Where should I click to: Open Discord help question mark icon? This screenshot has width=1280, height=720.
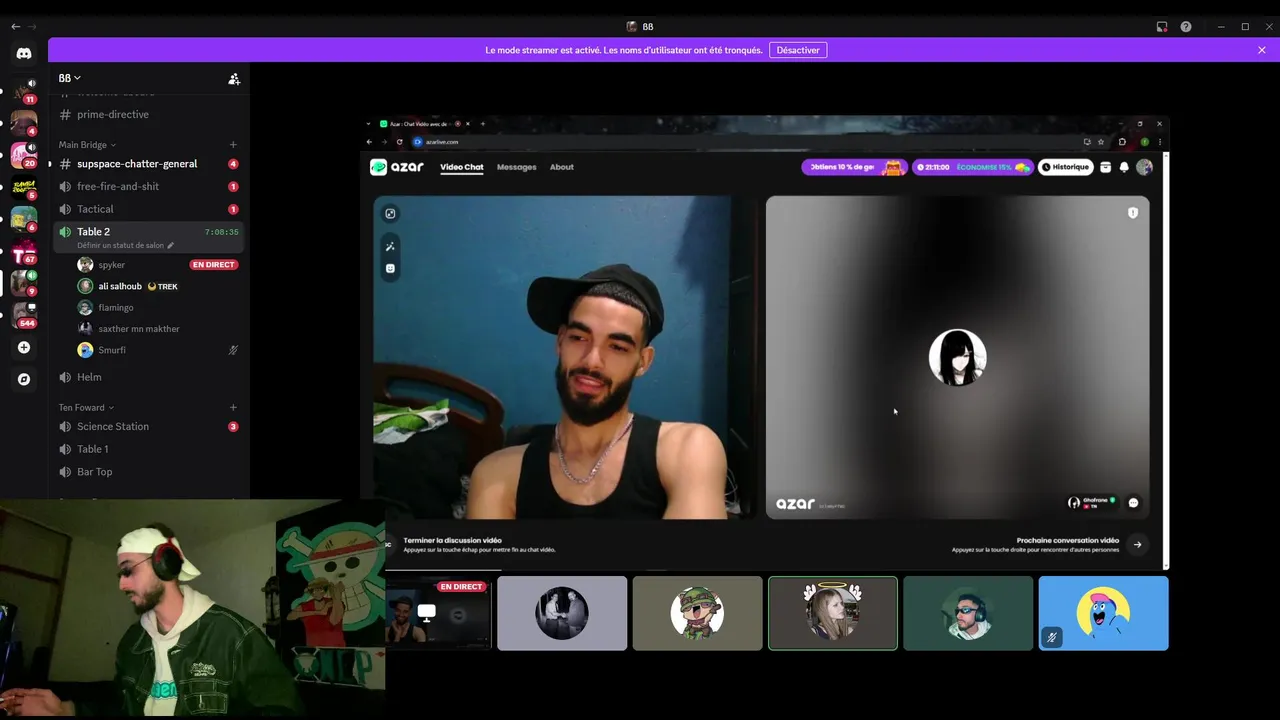click(x=1186, y=27)
